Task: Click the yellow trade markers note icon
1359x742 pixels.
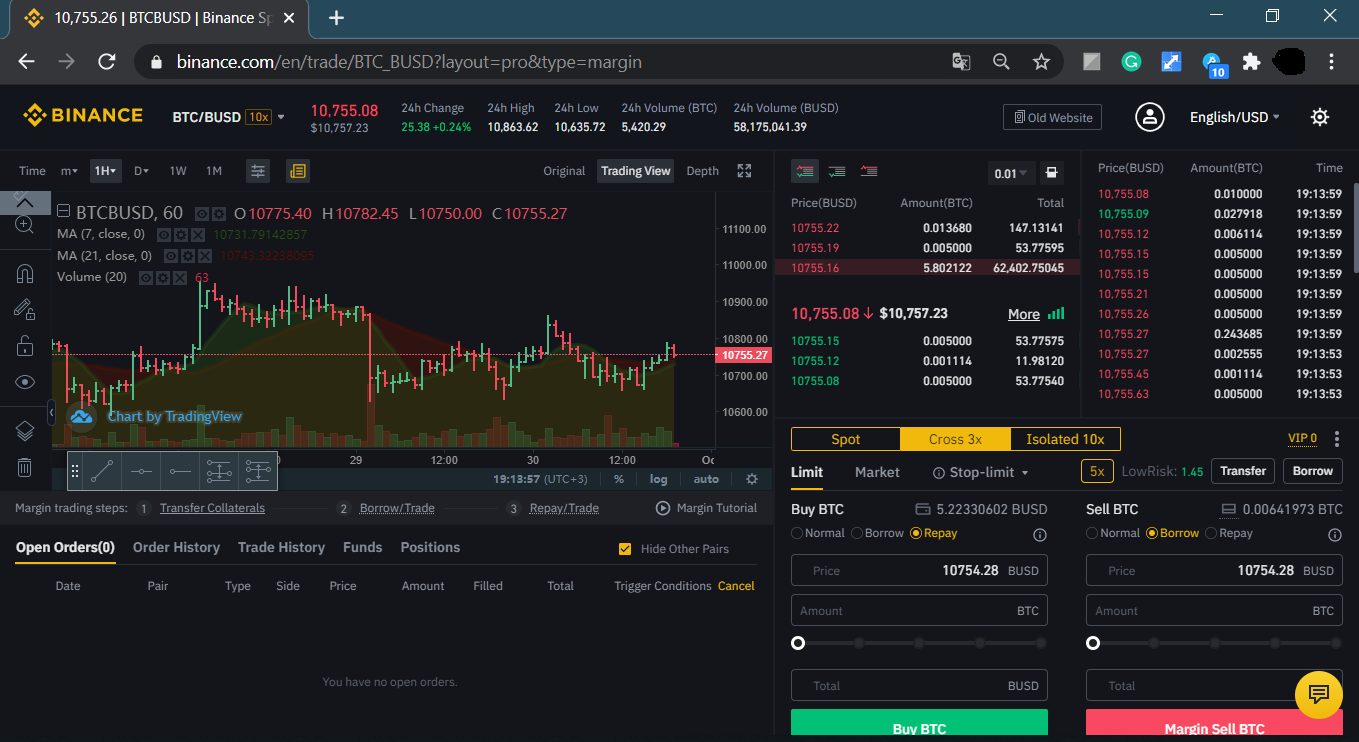Action: pyautogui.click(x=297, y=171)
